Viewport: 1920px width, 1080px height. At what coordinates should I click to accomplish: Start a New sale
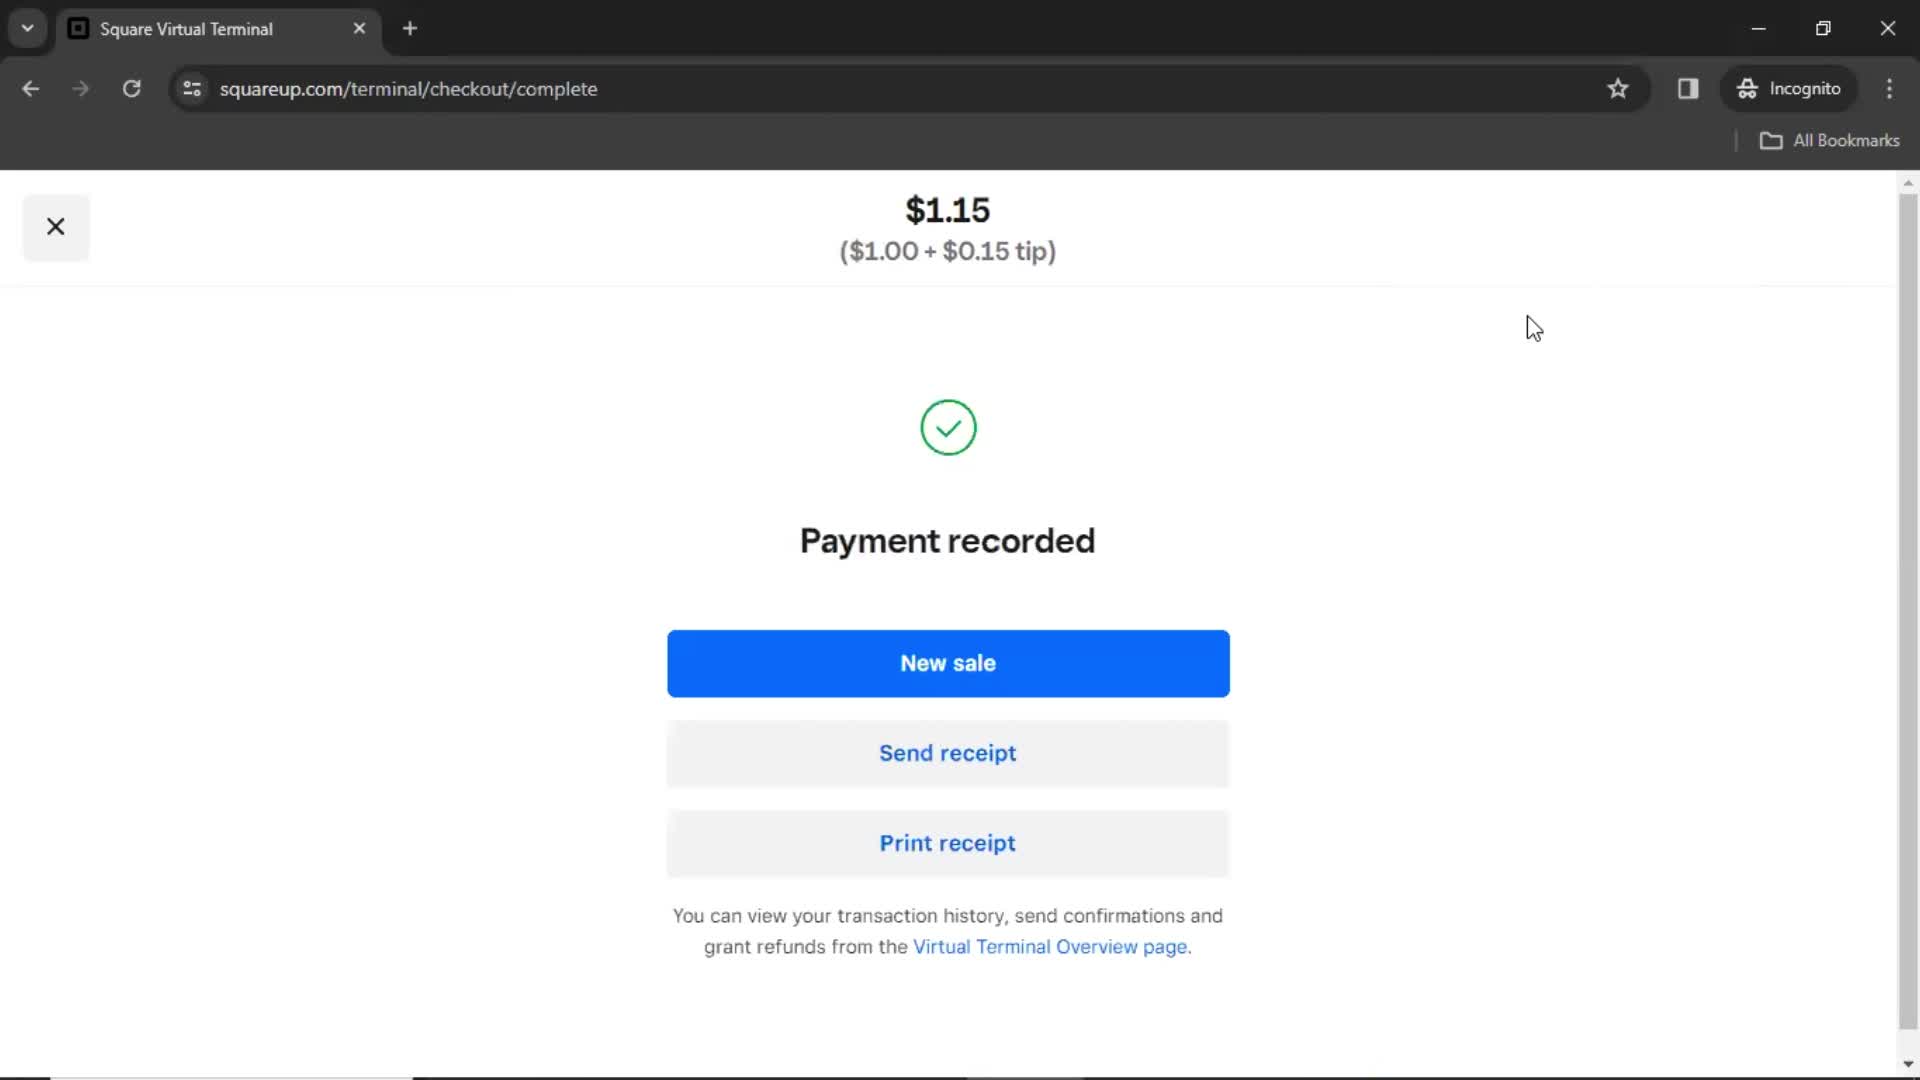pyautogui.click(x=948, y=663)
